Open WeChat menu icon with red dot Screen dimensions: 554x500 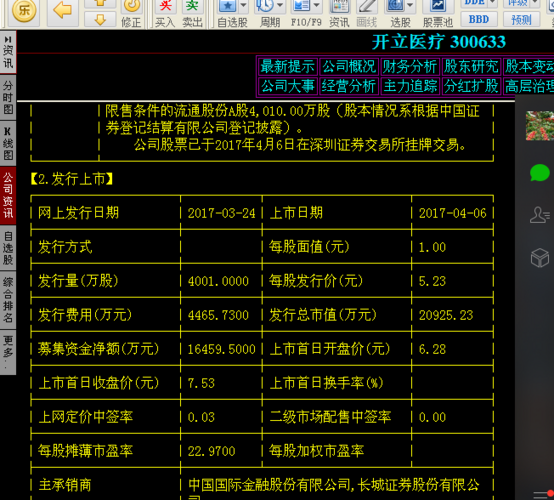(x=544, y=494)
